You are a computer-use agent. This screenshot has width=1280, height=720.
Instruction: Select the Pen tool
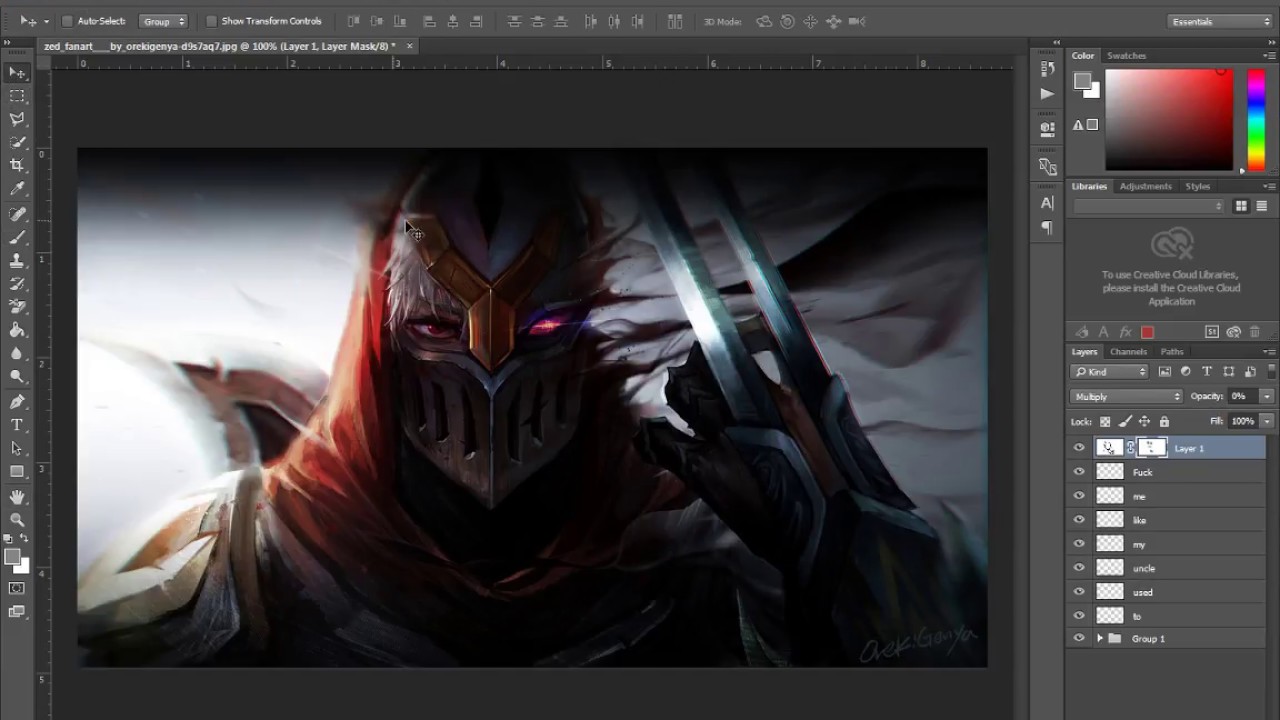tap(17, 401)
